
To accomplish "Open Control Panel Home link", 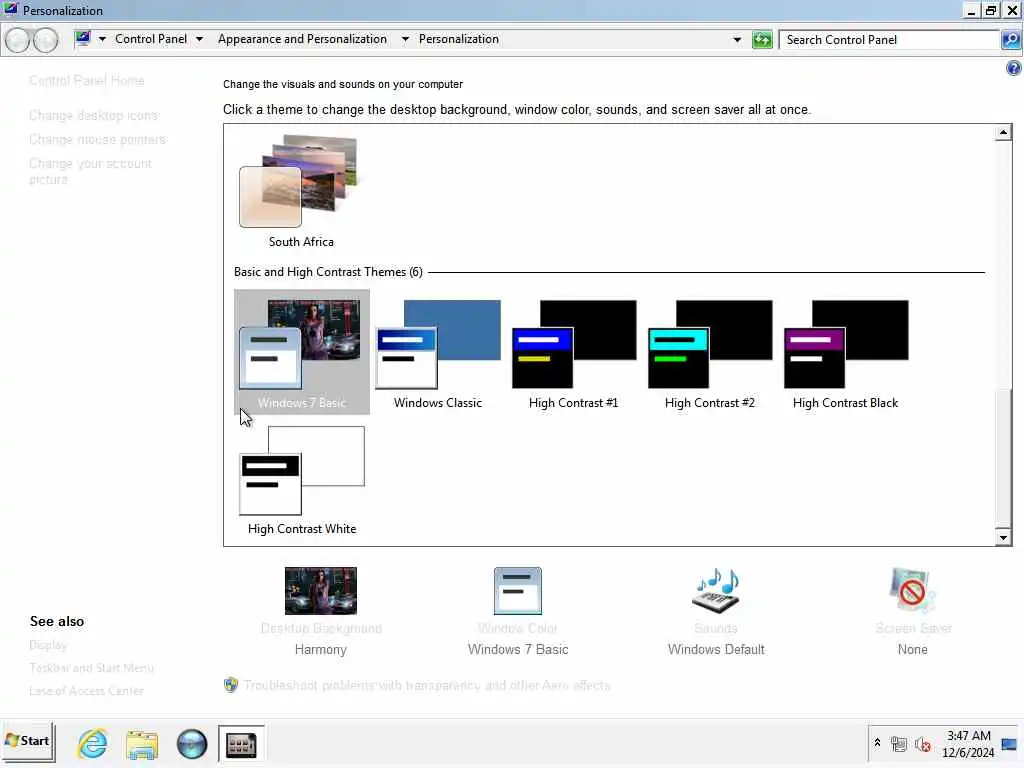I will pos(86,80).
